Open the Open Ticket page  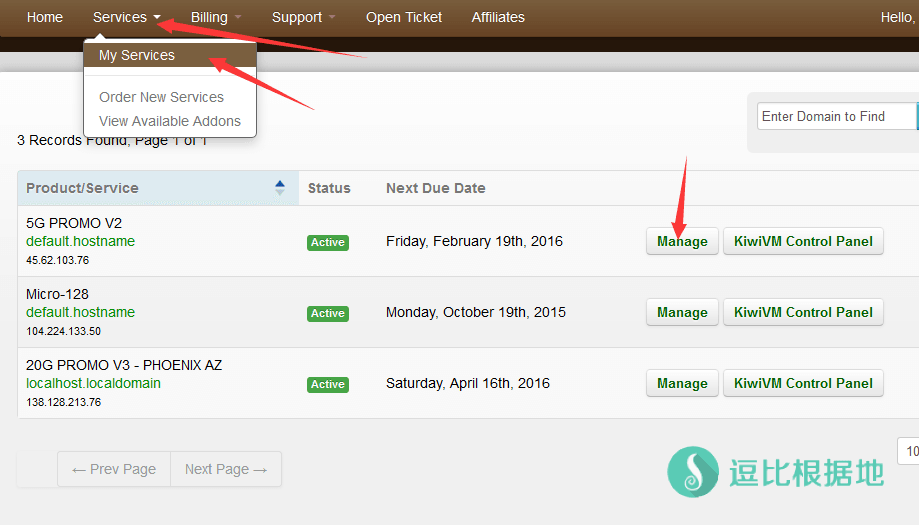(404, 17)
